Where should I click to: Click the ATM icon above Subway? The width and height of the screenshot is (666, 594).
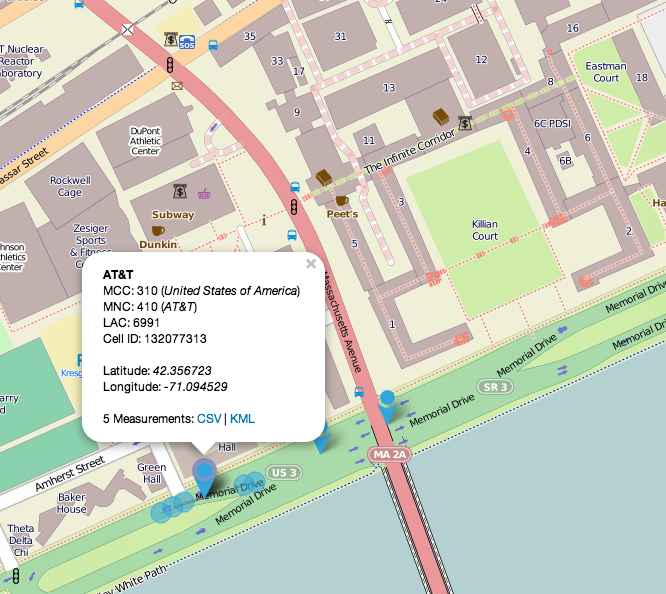[x=180, y=191]
